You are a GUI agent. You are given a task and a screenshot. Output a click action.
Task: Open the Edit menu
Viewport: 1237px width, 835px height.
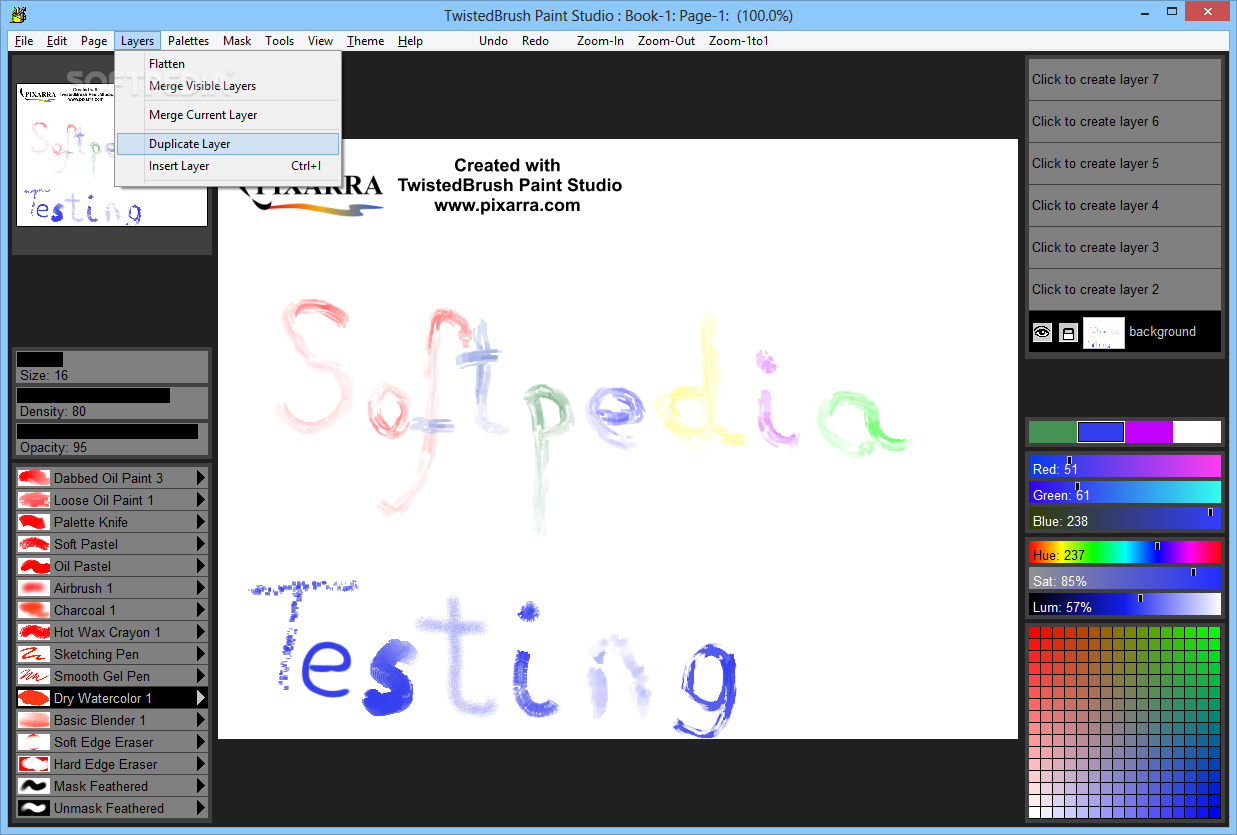(x=57, y=41)
